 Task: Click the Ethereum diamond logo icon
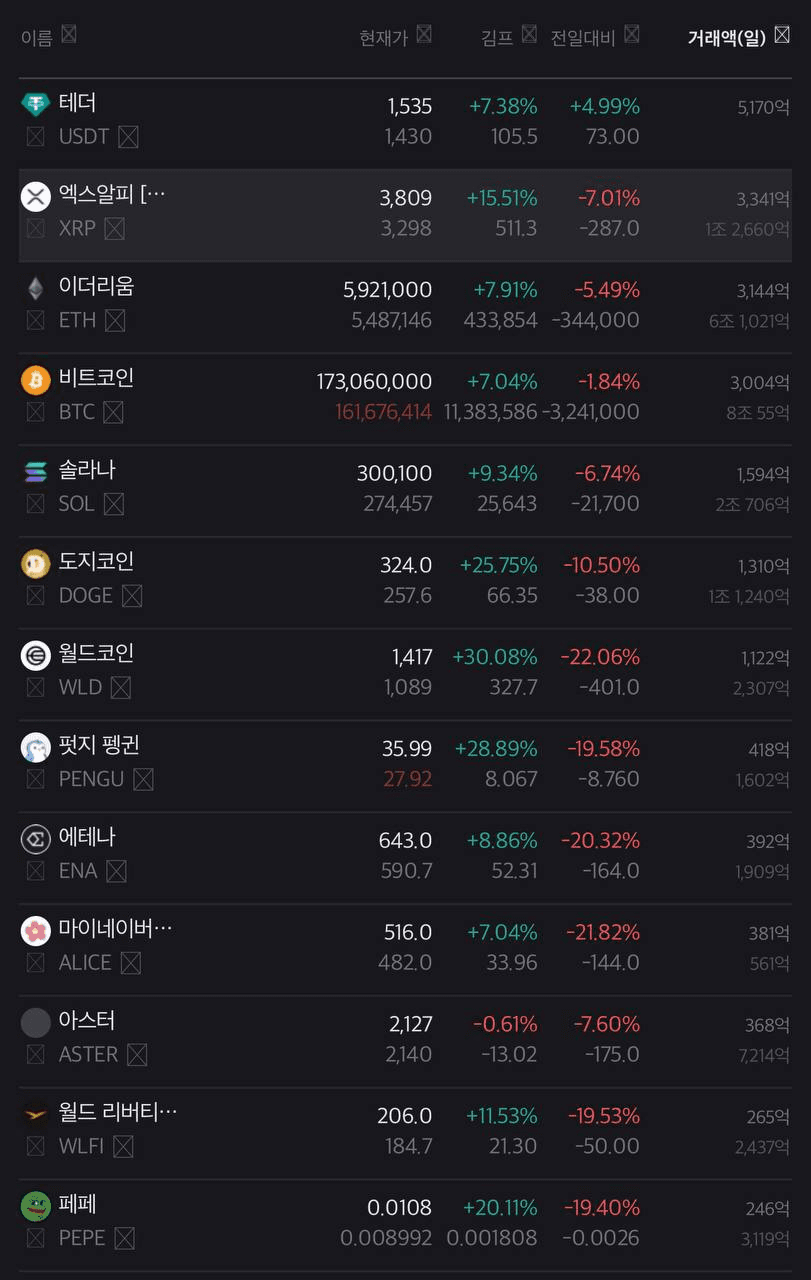tap(36, 288)
